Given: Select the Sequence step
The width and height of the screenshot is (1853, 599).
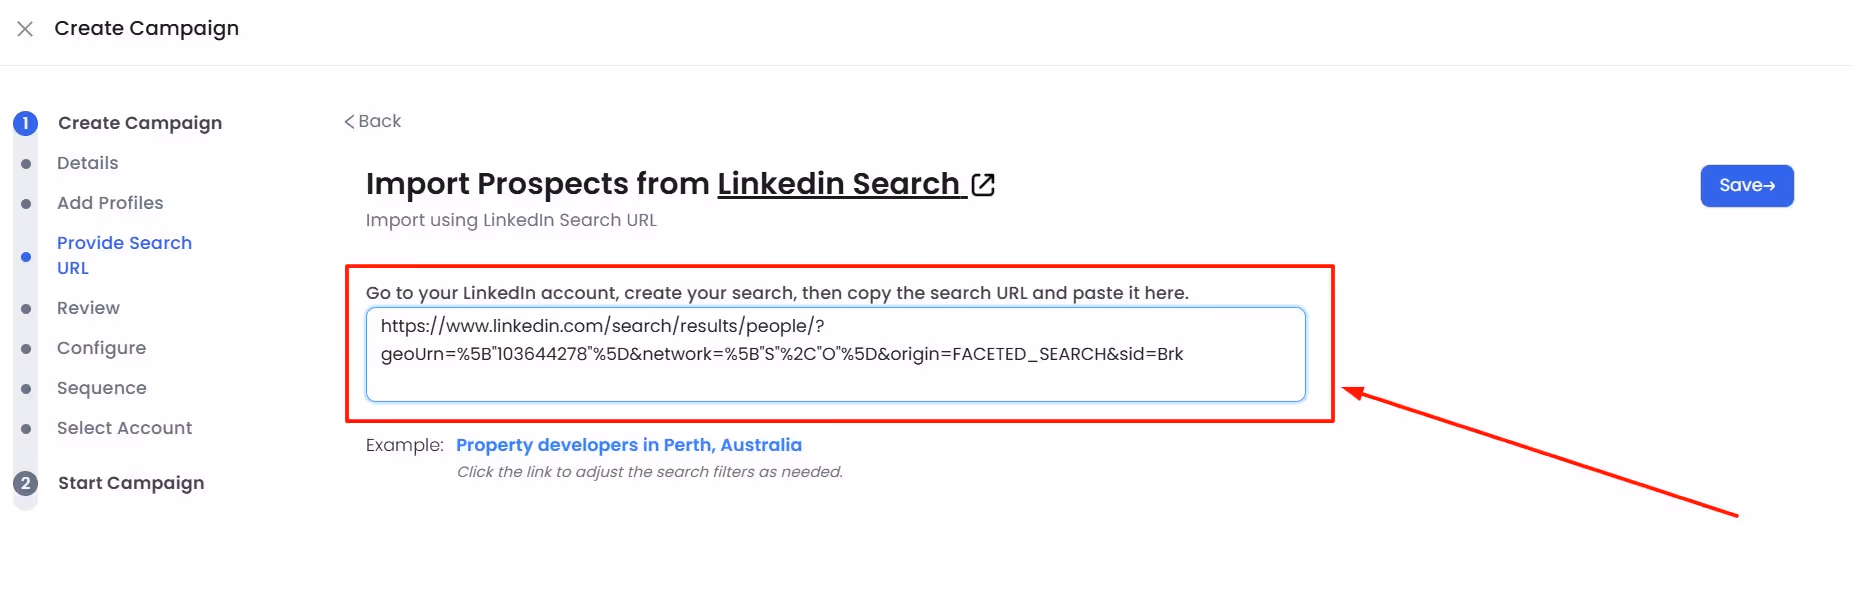Looking at the screenshot, I should pyautogui.click(x=101, y=388).
